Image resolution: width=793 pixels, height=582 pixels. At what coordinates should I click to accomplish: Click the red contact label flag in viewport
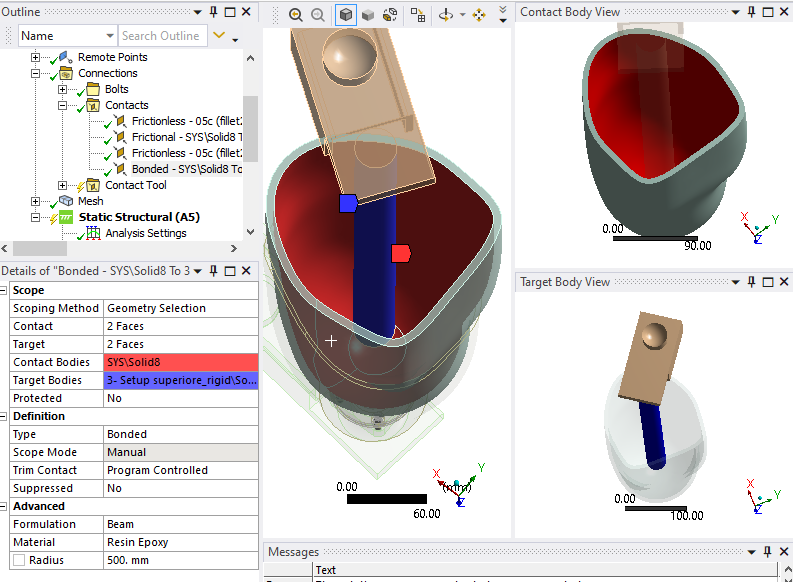pyautogui.click(x=401, y=253)
